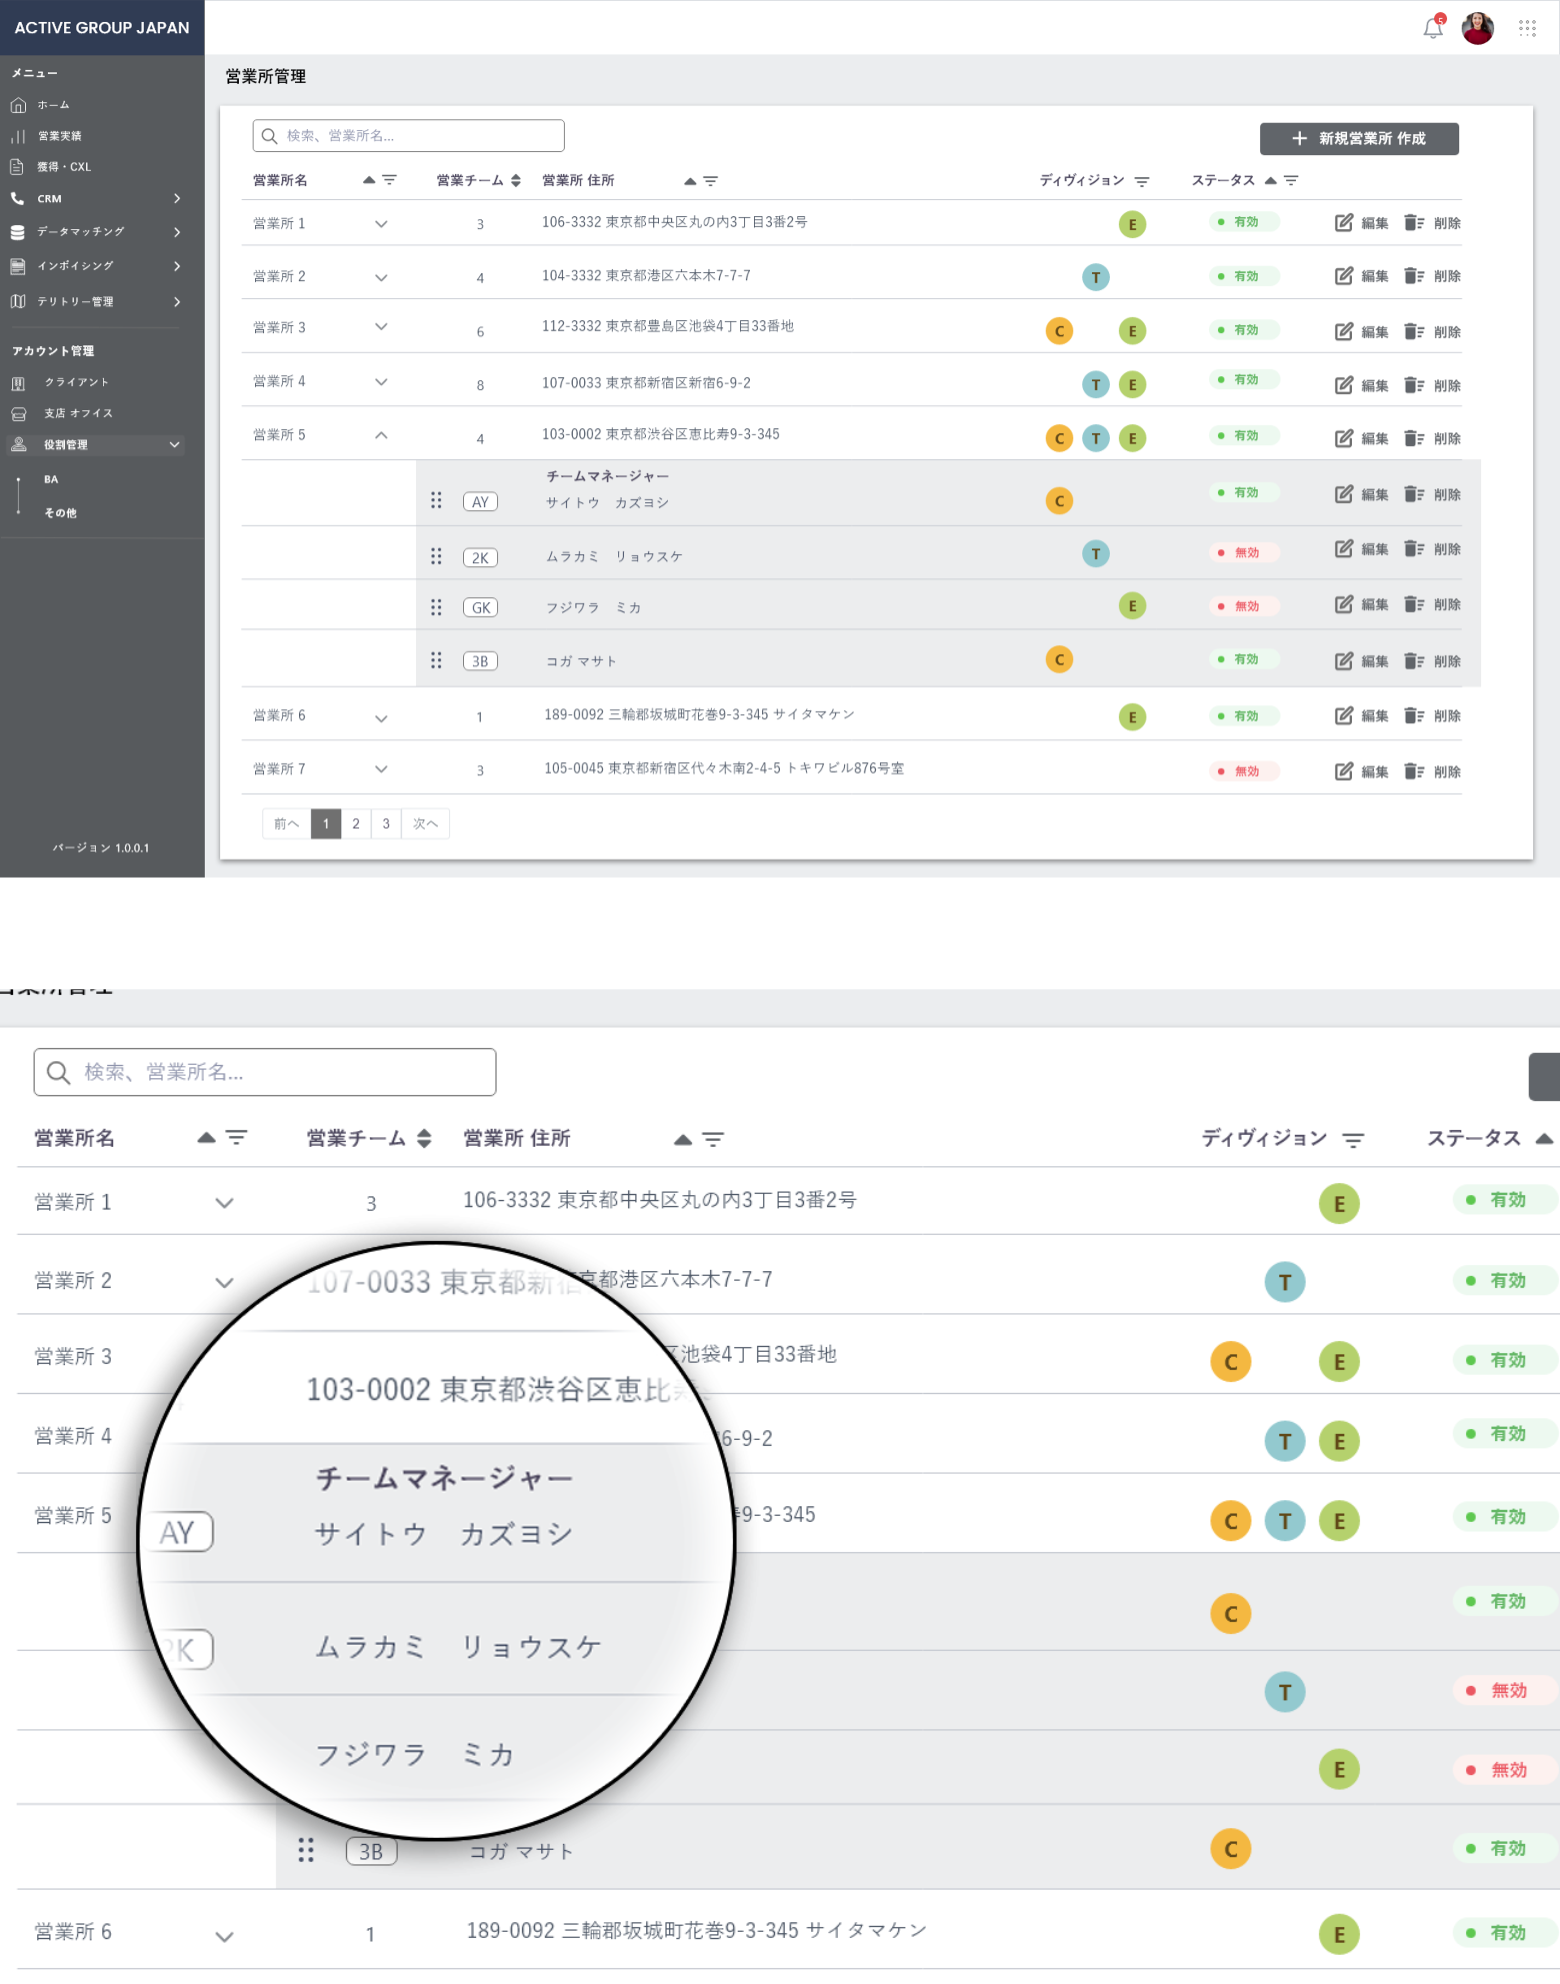The image size is (1560, 1984).
Task: Open filter for ステータス column
Action: pos(1291,181)
